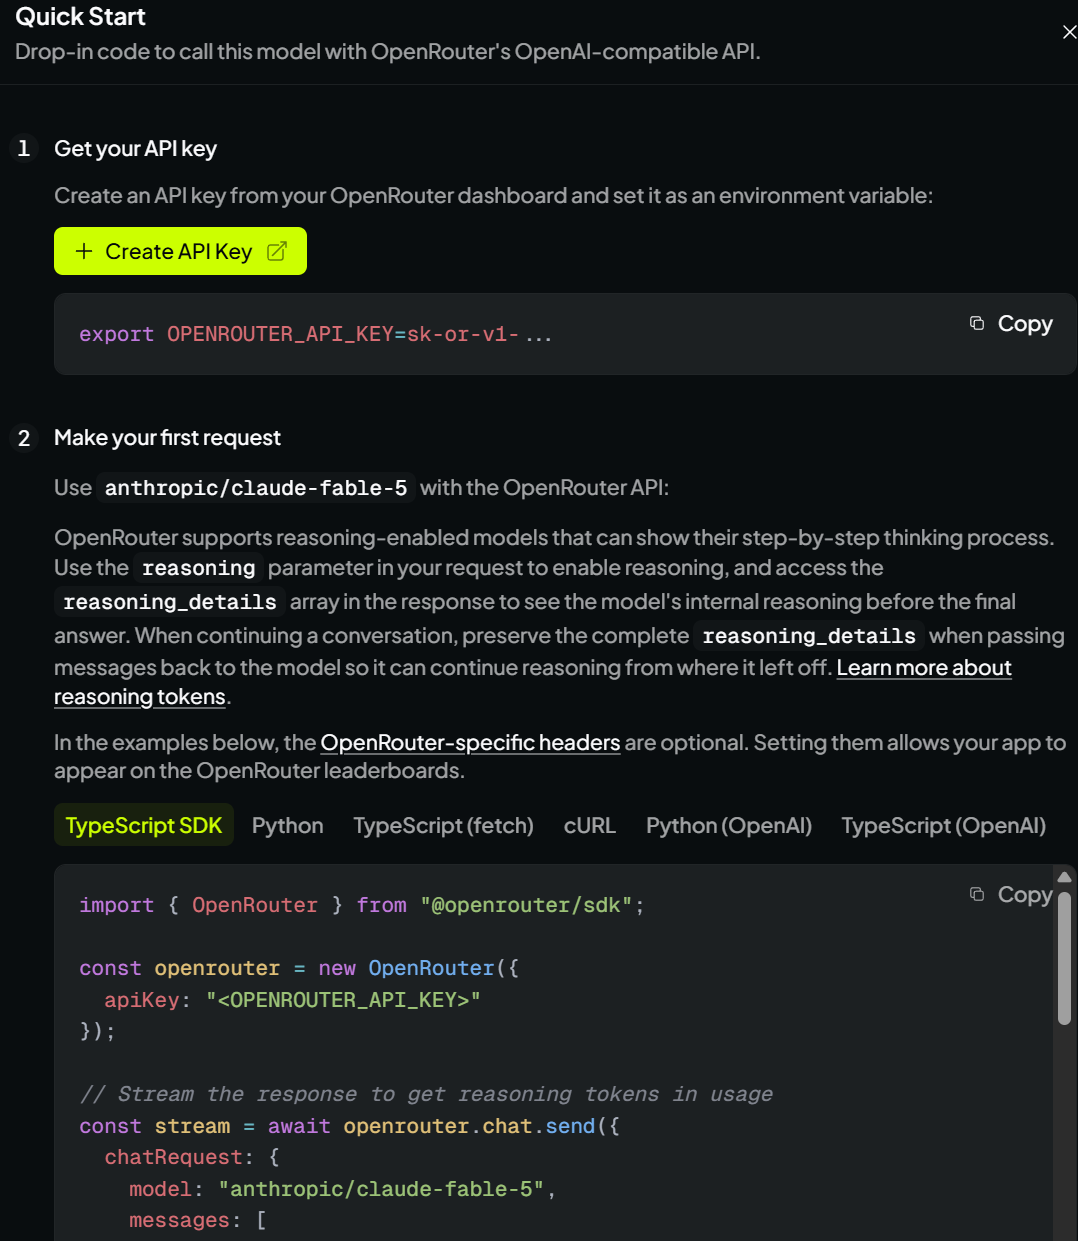Click the '// Stream the response' comment line

point(426,1094)
